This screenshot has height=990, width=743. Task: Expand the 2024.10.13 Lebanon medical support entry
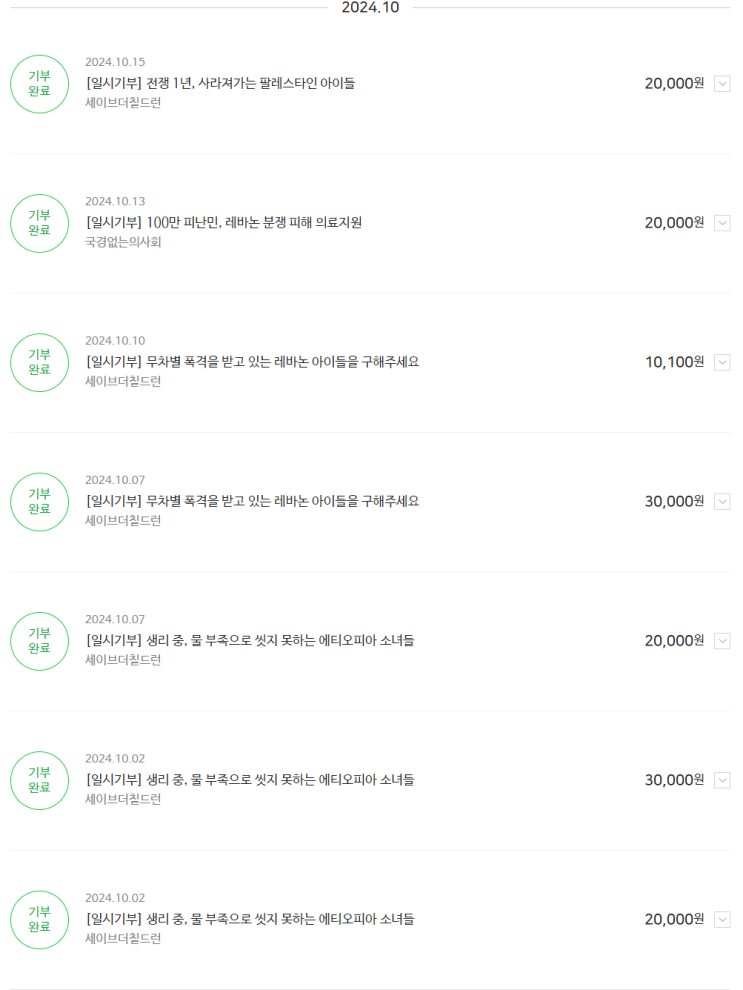(723, 223)
